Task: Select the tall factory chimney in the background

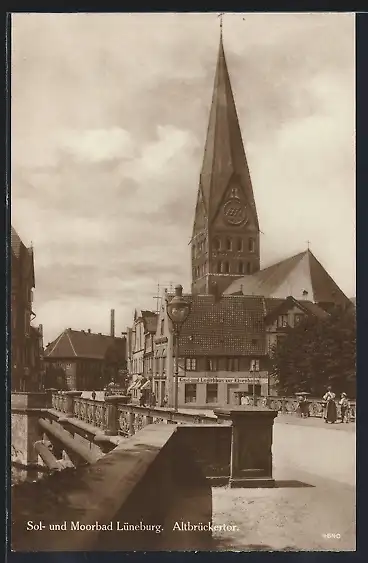Action: point(112,322)
